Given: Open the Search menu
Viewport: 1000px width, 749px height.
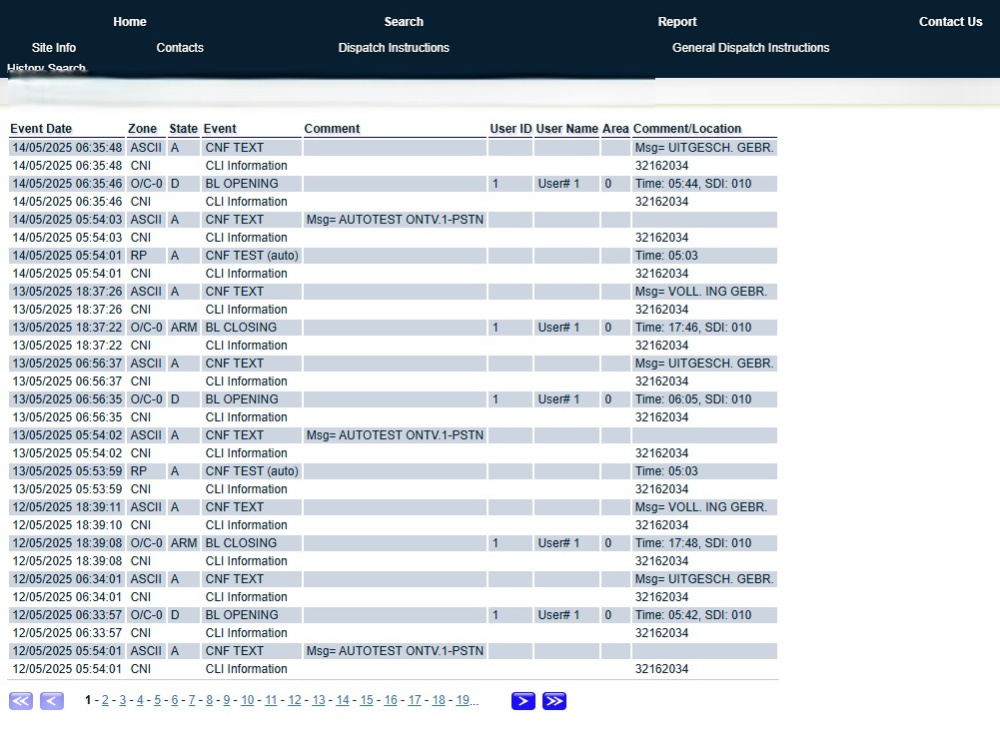Looking at the screenshot, I should 403,22.
